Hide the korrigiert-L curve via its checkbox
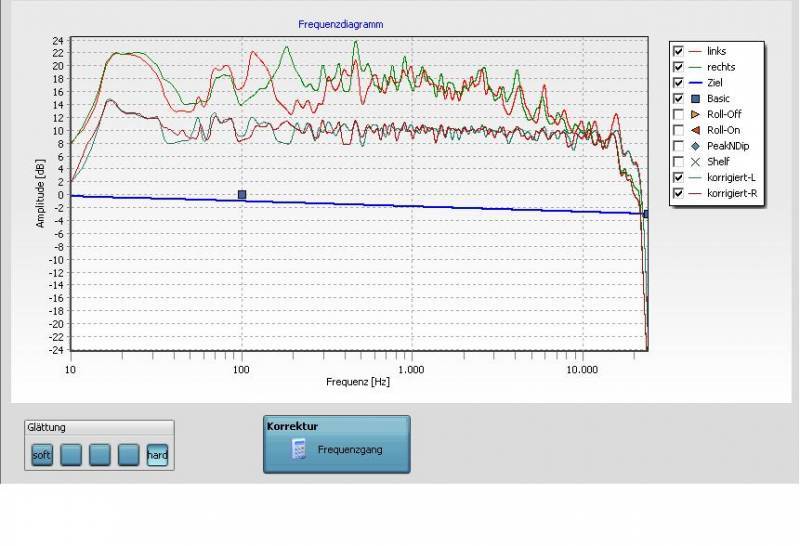The image size is (800, 546). (678, 178)
